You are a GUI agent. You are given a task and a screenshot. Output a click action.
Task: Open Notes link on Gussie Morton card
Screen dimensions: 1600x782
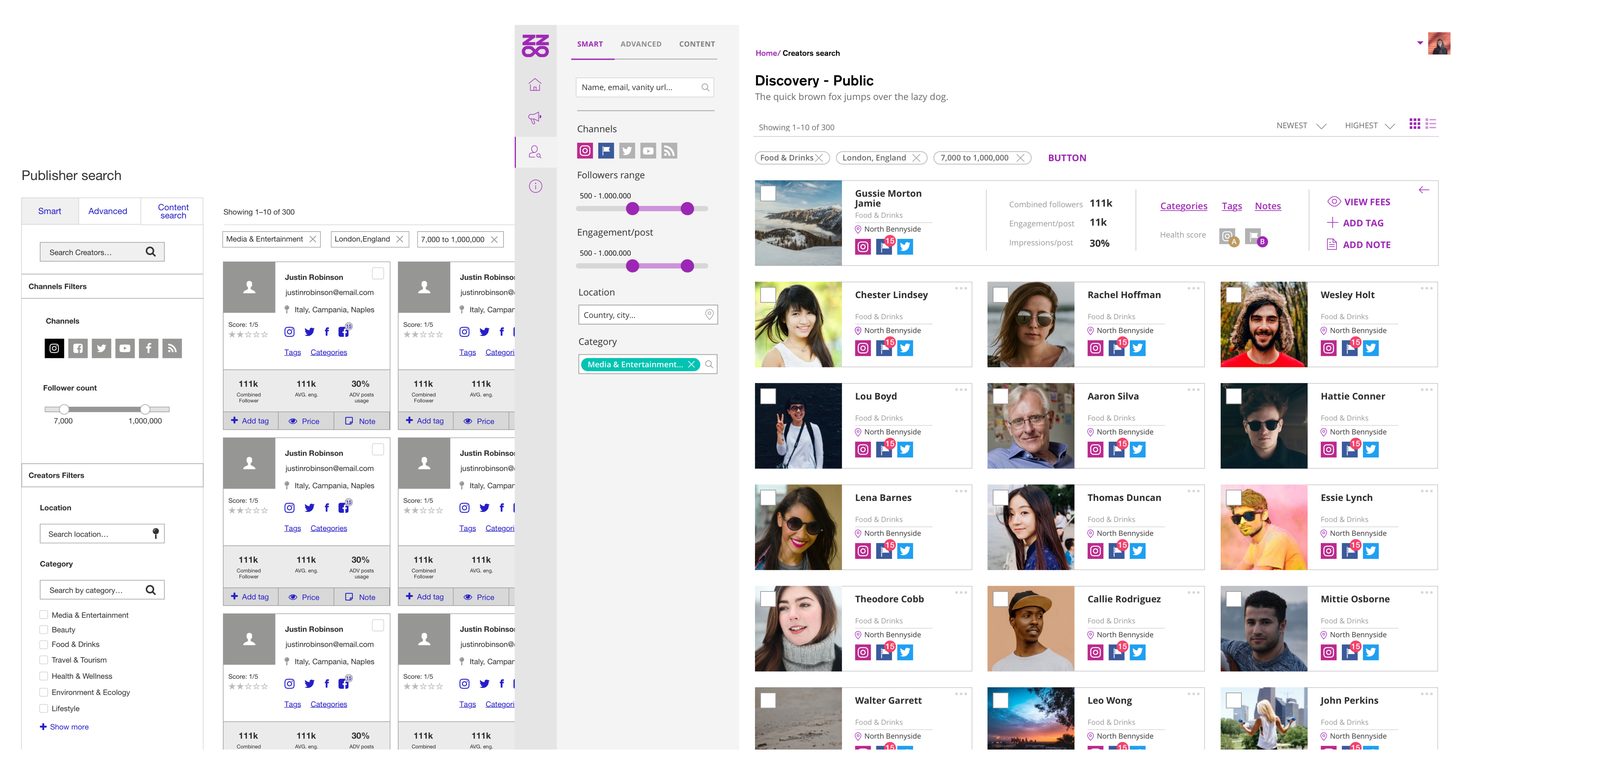(x=1268, y=206)
